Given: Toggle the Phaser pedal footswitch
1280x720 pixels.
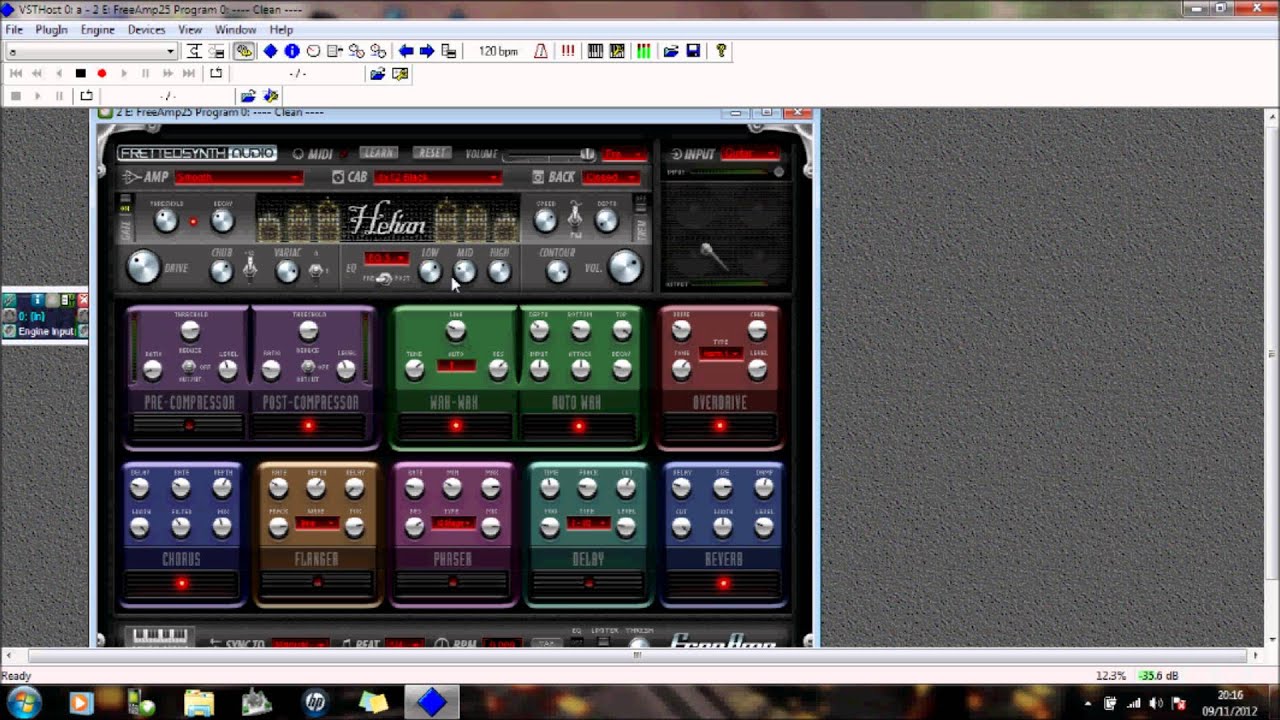Looking at the screenshot, I should pyautogui.click(x=453, y=584).
